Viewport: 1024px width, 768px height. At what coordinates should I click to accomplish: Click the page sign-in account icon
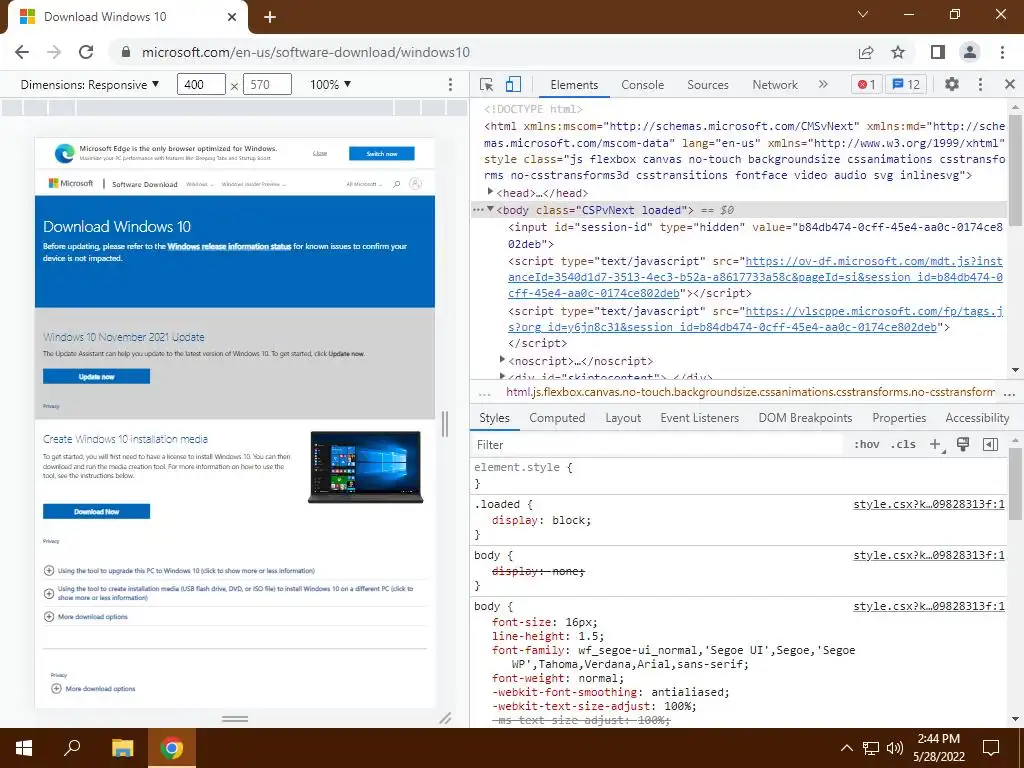click(415, 184)
